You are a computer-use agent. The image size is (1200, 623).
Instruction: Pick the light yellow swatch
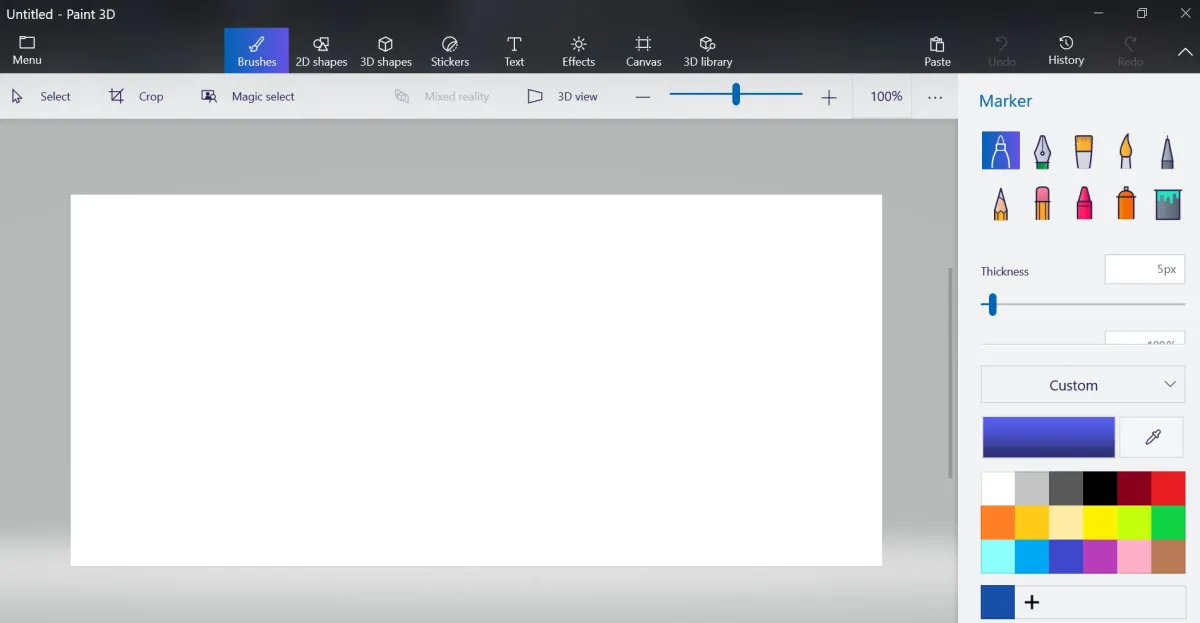1066,522
